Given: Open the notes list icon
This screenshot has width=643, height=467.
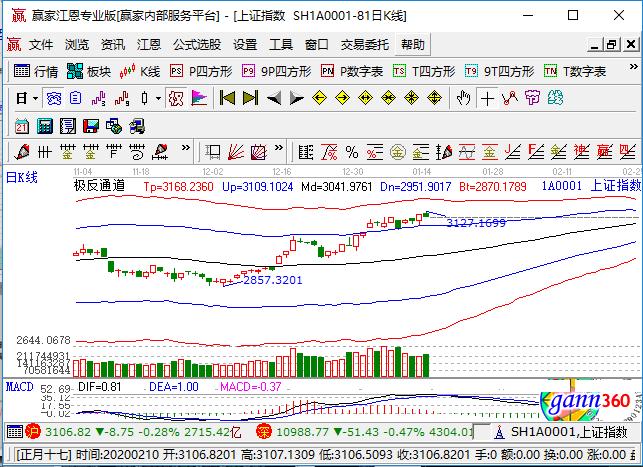Looking at the screenshot, I should coord(68,126).
